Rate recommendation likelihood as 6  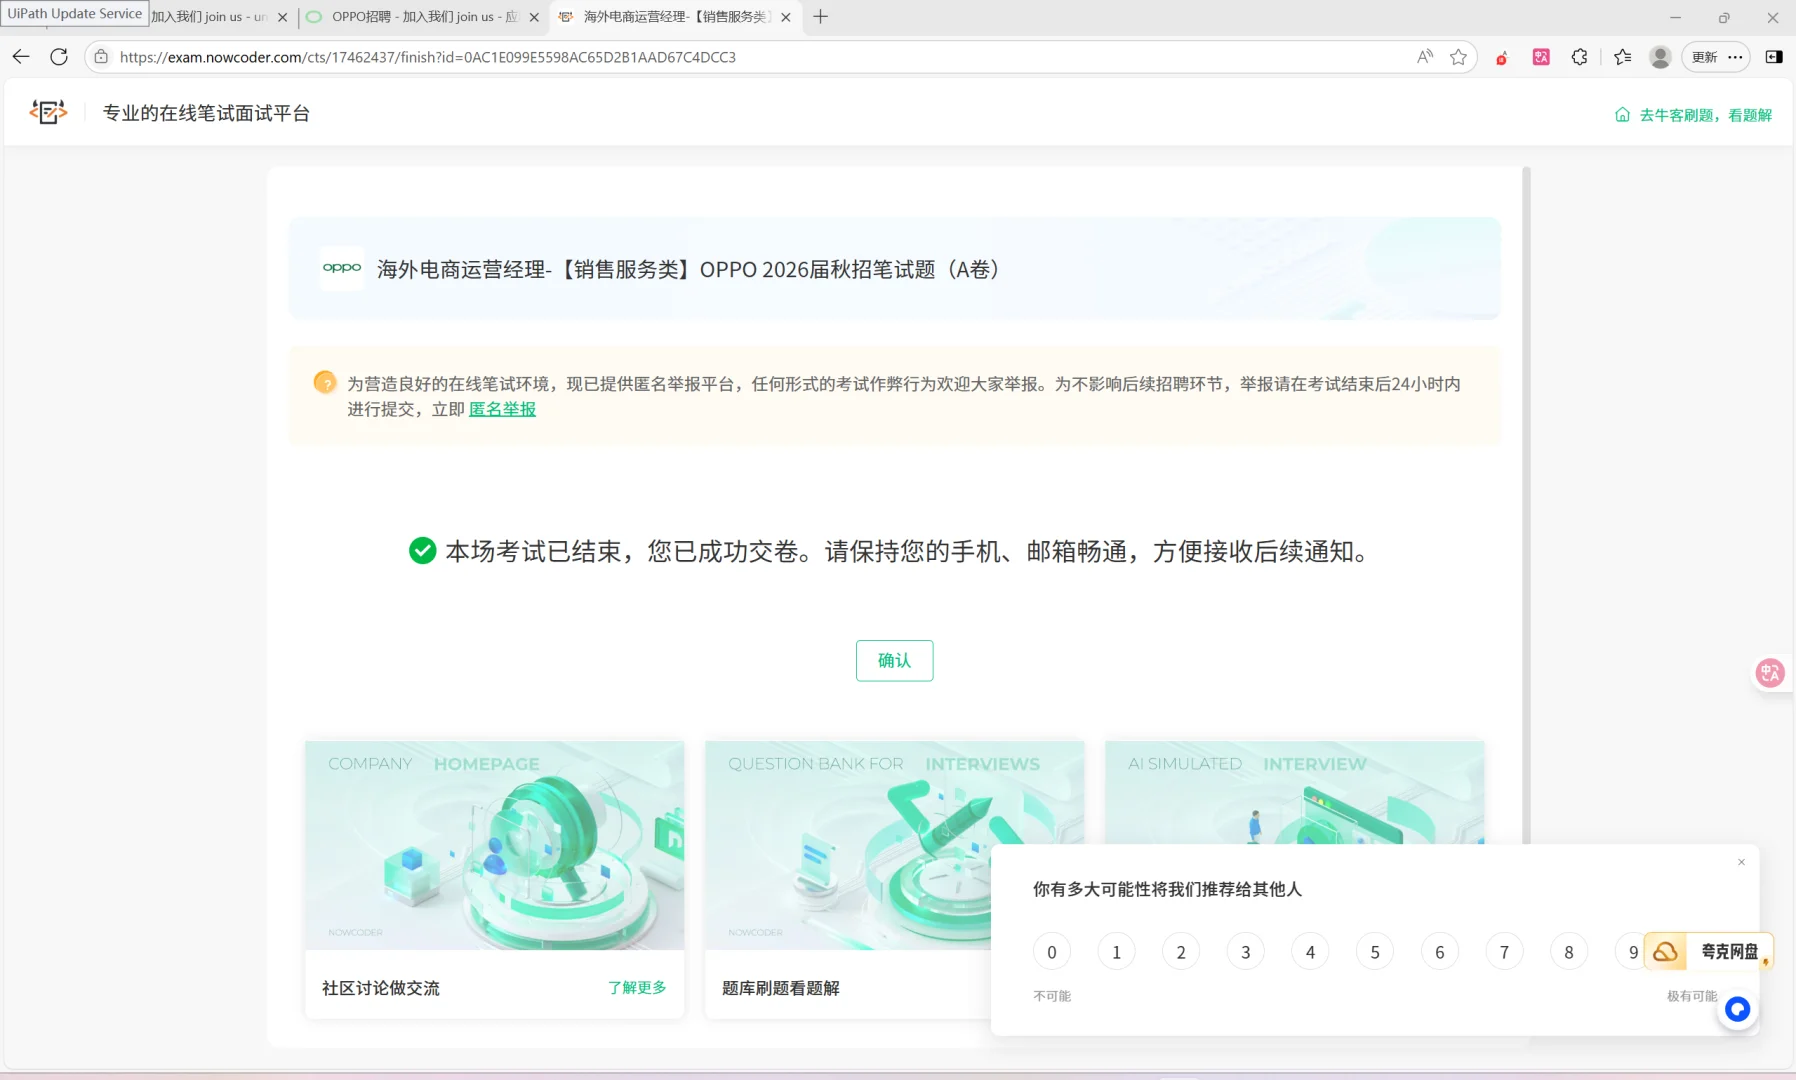[1440, 952]
